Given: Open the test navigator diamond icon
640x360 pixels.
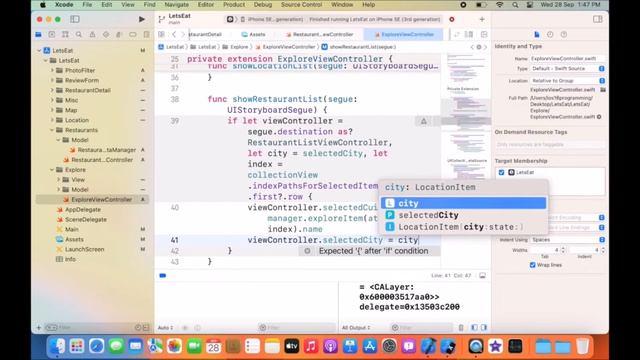Looking at the screenshot, I should 106,35.
